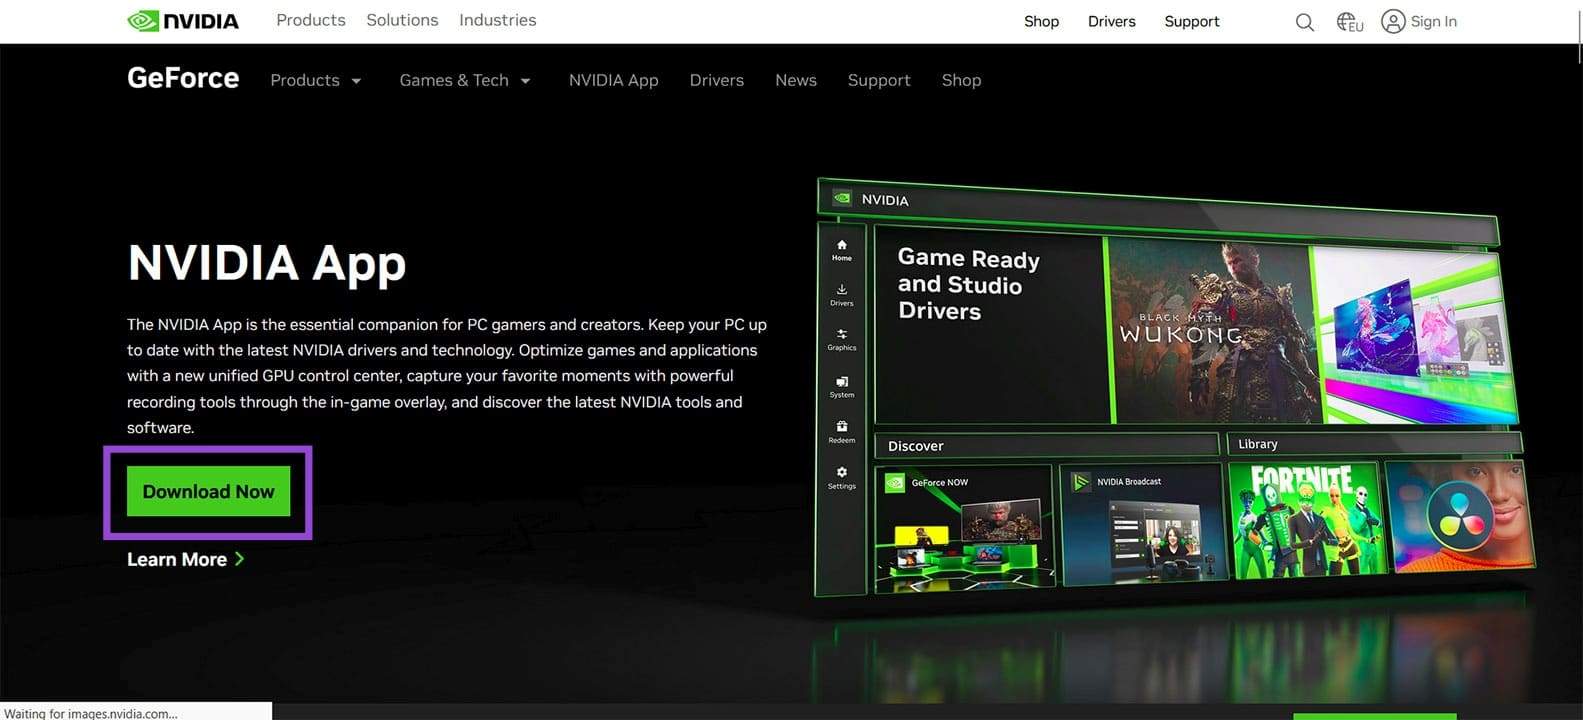Open the Industries menu
The width and height of the screenshot is (1583, 720).
click(497, 20)
